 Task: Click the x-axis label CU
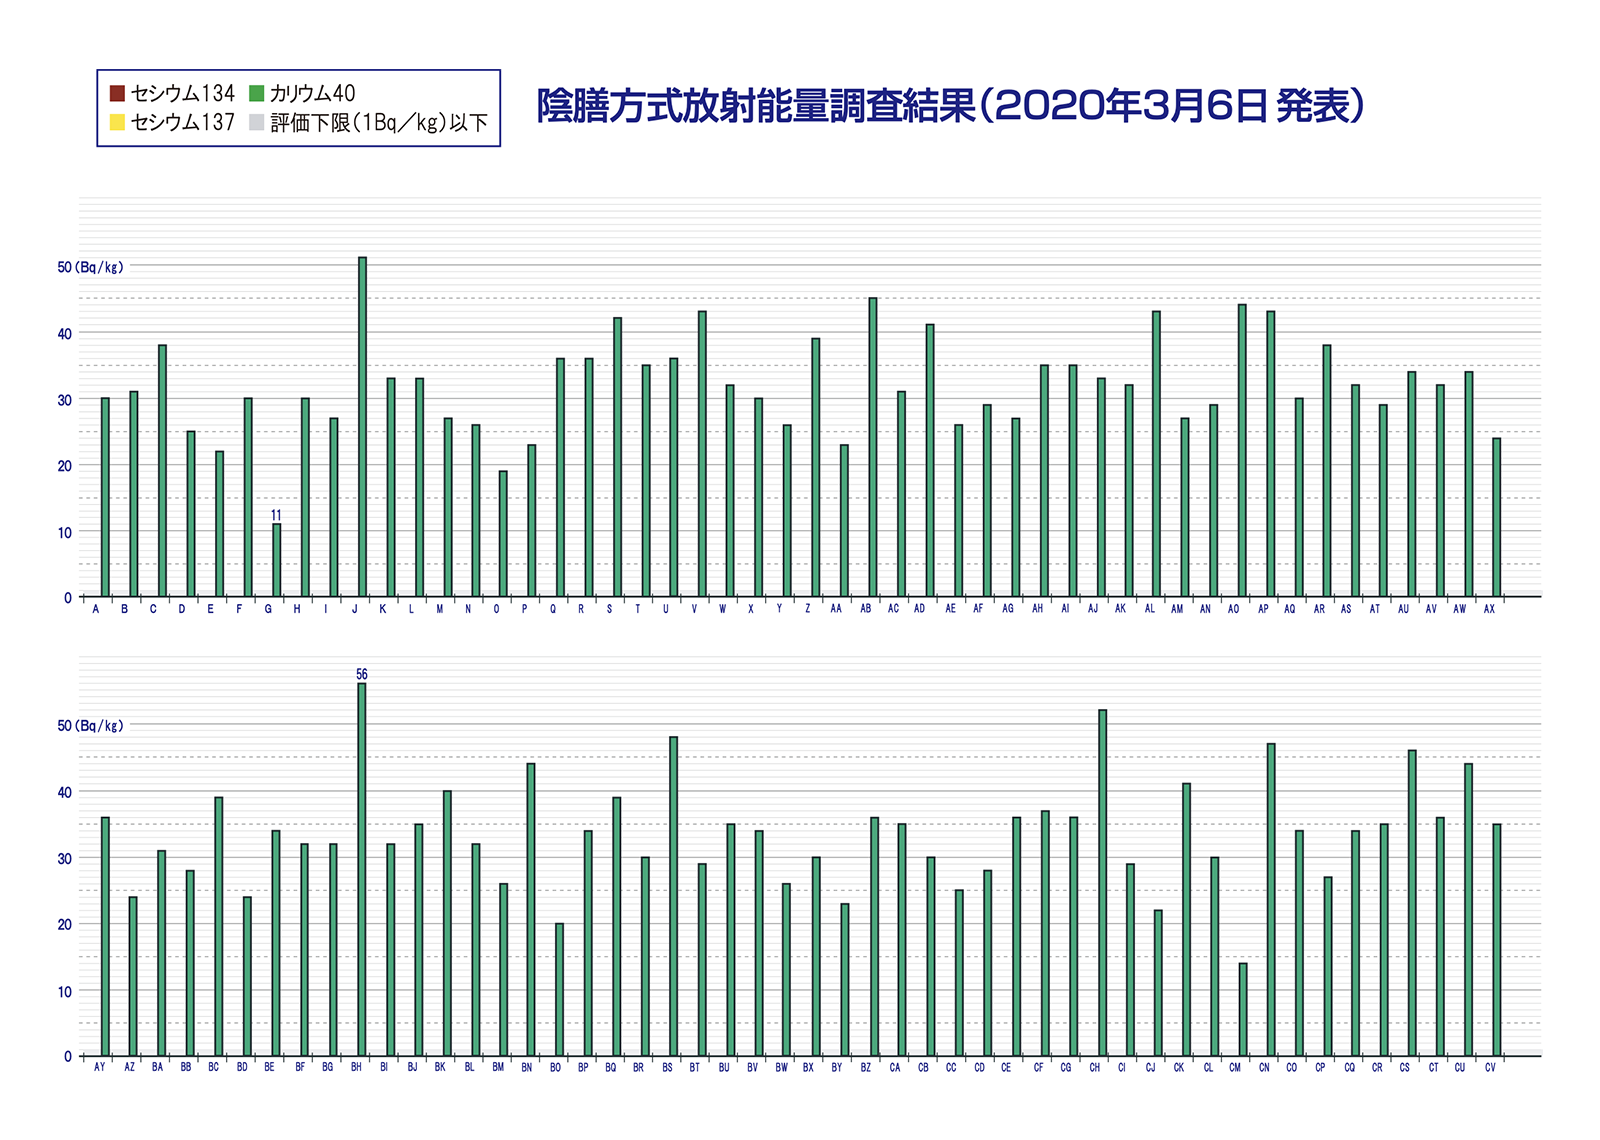[x=1460, y=1068]
